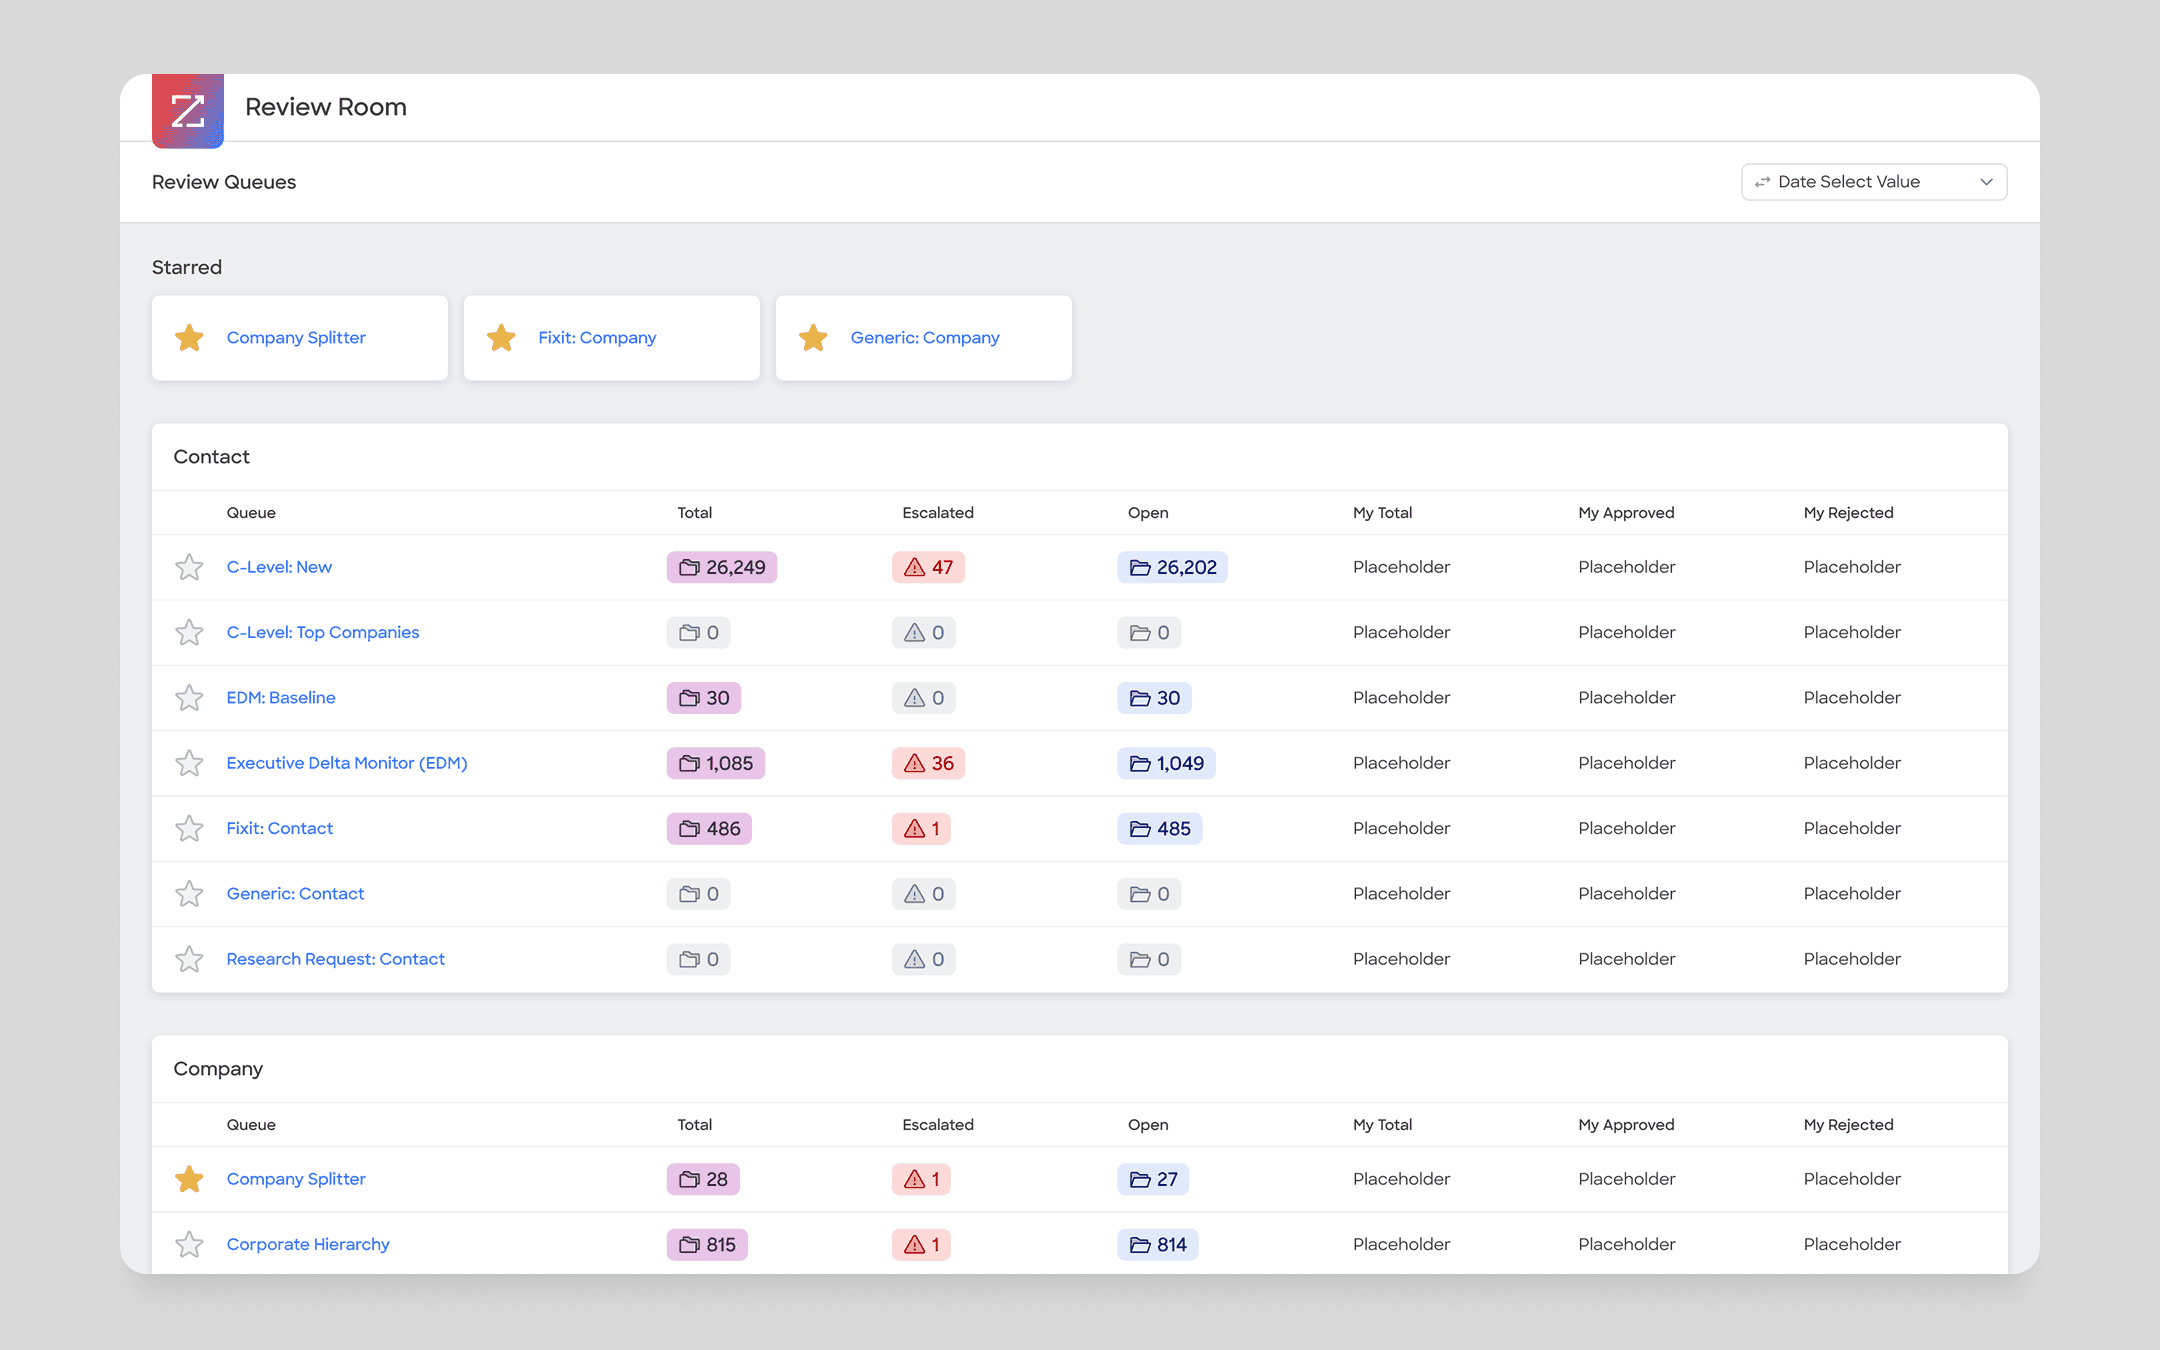Image resolution: width=2160 pixels, height=1350 pixels.
Task: Click the Escalated column header in Contact table
Action: (x=938, y=513)
